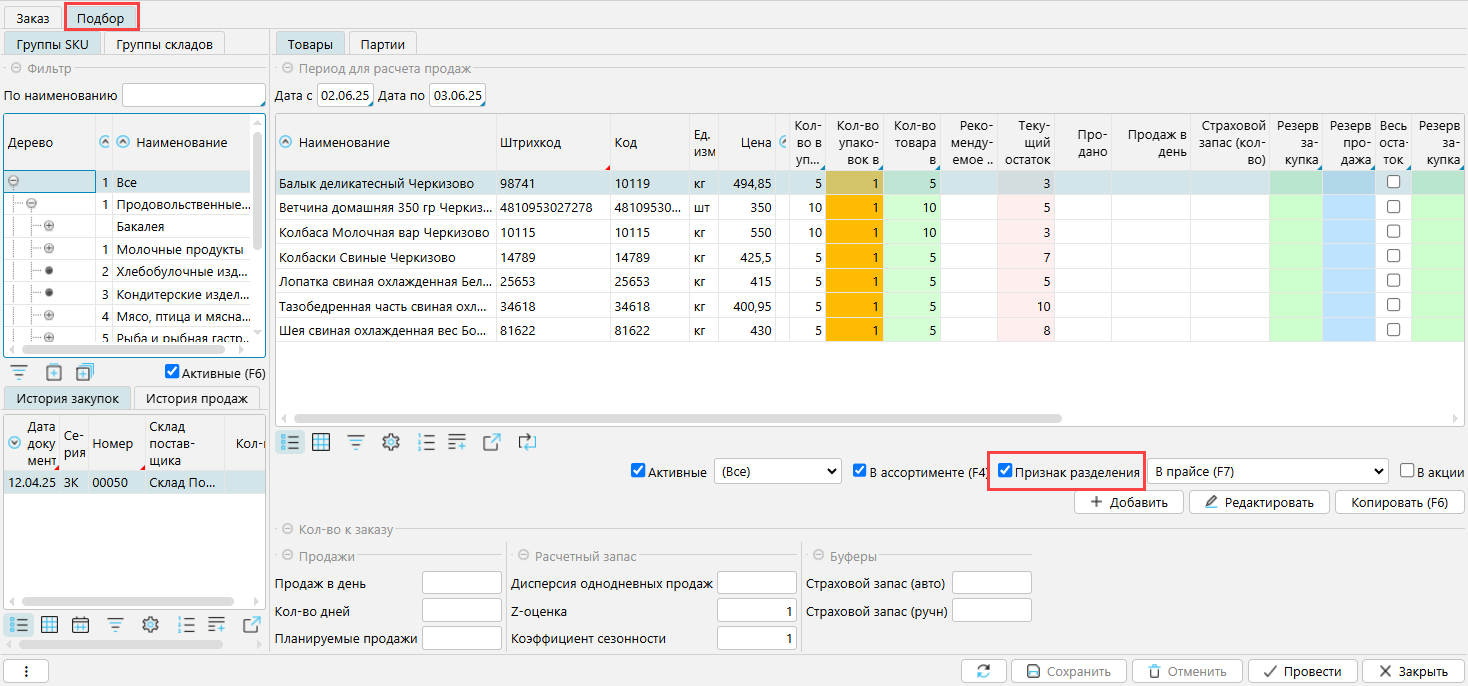
Task: Click products table horizontal scrollbar
Action: 677,419
